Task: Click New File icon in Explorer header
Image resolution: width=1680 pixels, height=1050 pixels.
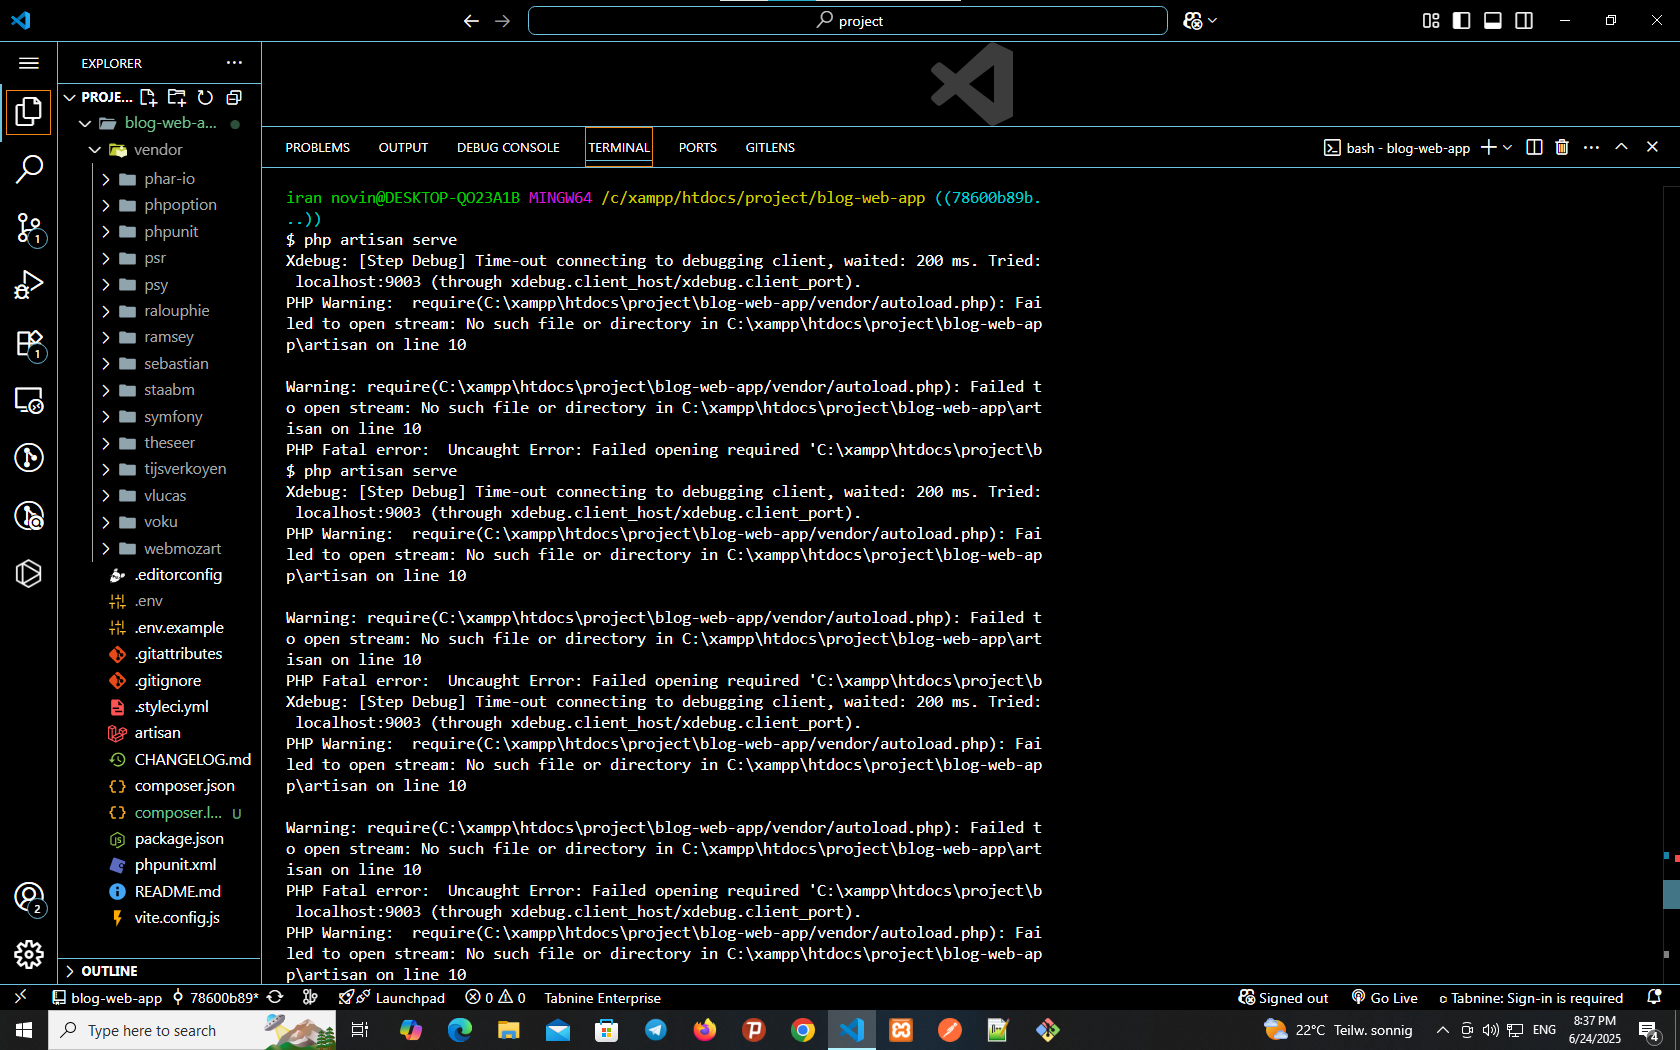Action: click(x=148, y=97)
